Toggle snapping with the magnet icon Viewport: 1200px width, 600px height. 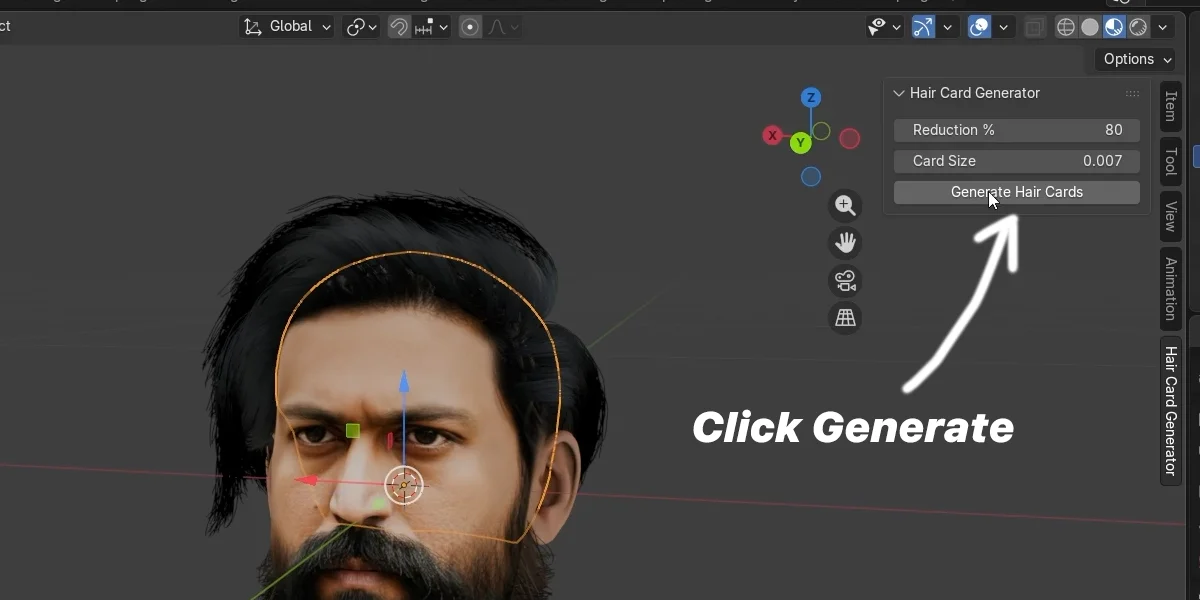click(x=397, y=27)
